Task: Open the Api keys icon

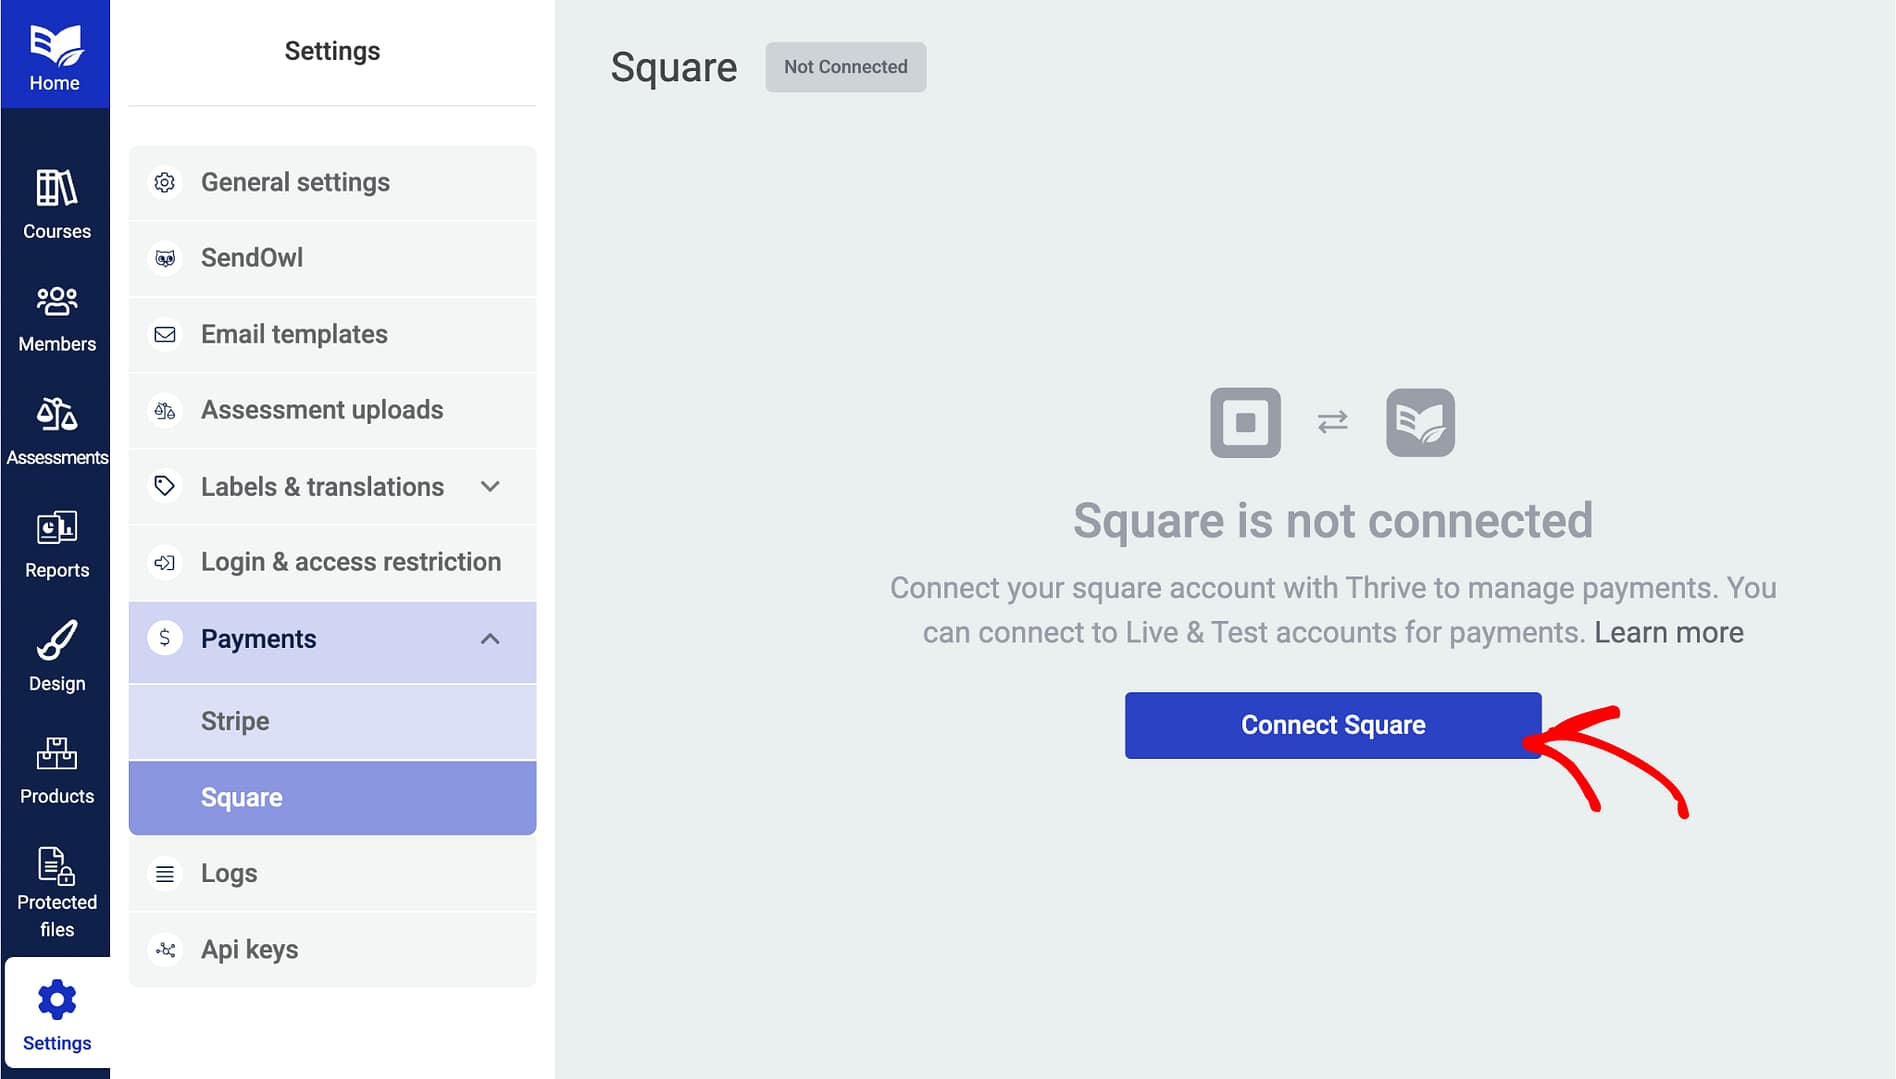Action: pos(165,949)
